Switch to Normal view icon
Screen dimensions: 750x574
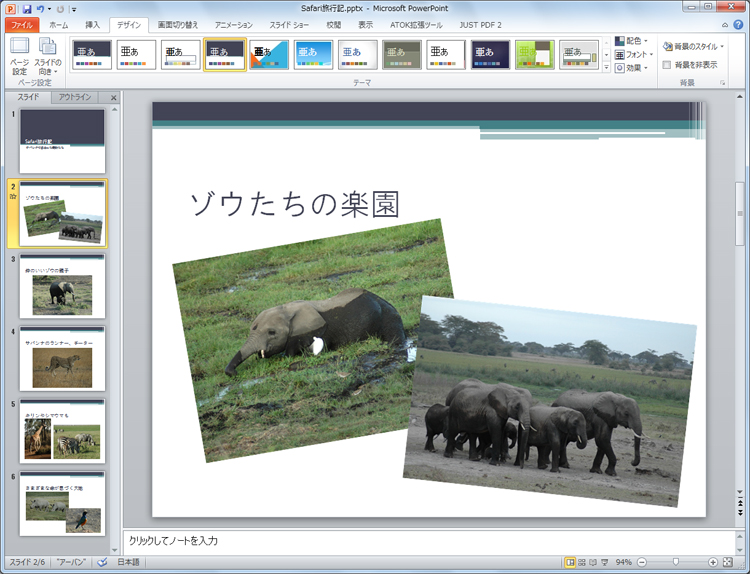tap(570, 562)
